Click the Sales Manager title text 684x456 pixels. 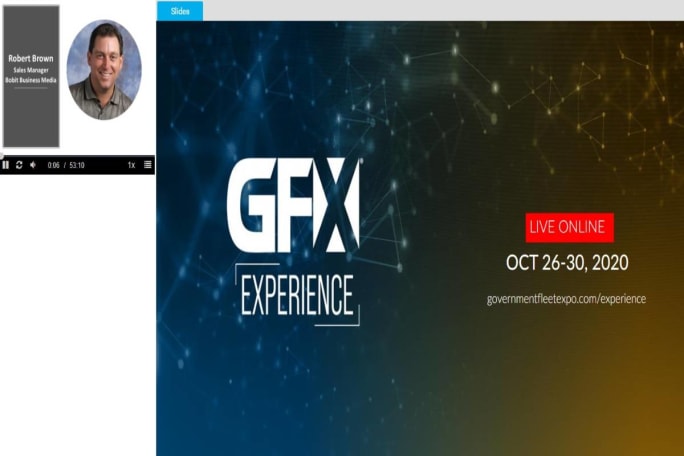[31, 70]
